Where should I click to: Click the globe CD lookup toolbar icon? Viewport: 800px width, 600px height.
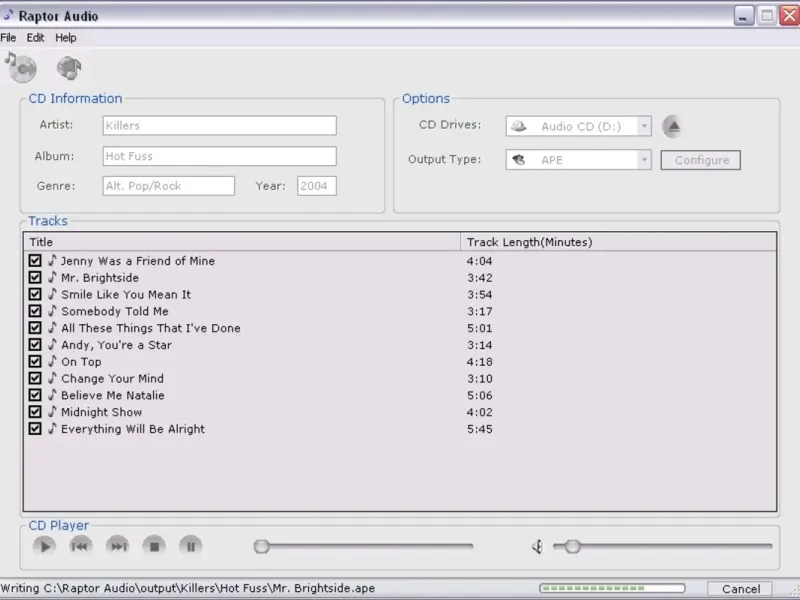(x=69, y=67)
